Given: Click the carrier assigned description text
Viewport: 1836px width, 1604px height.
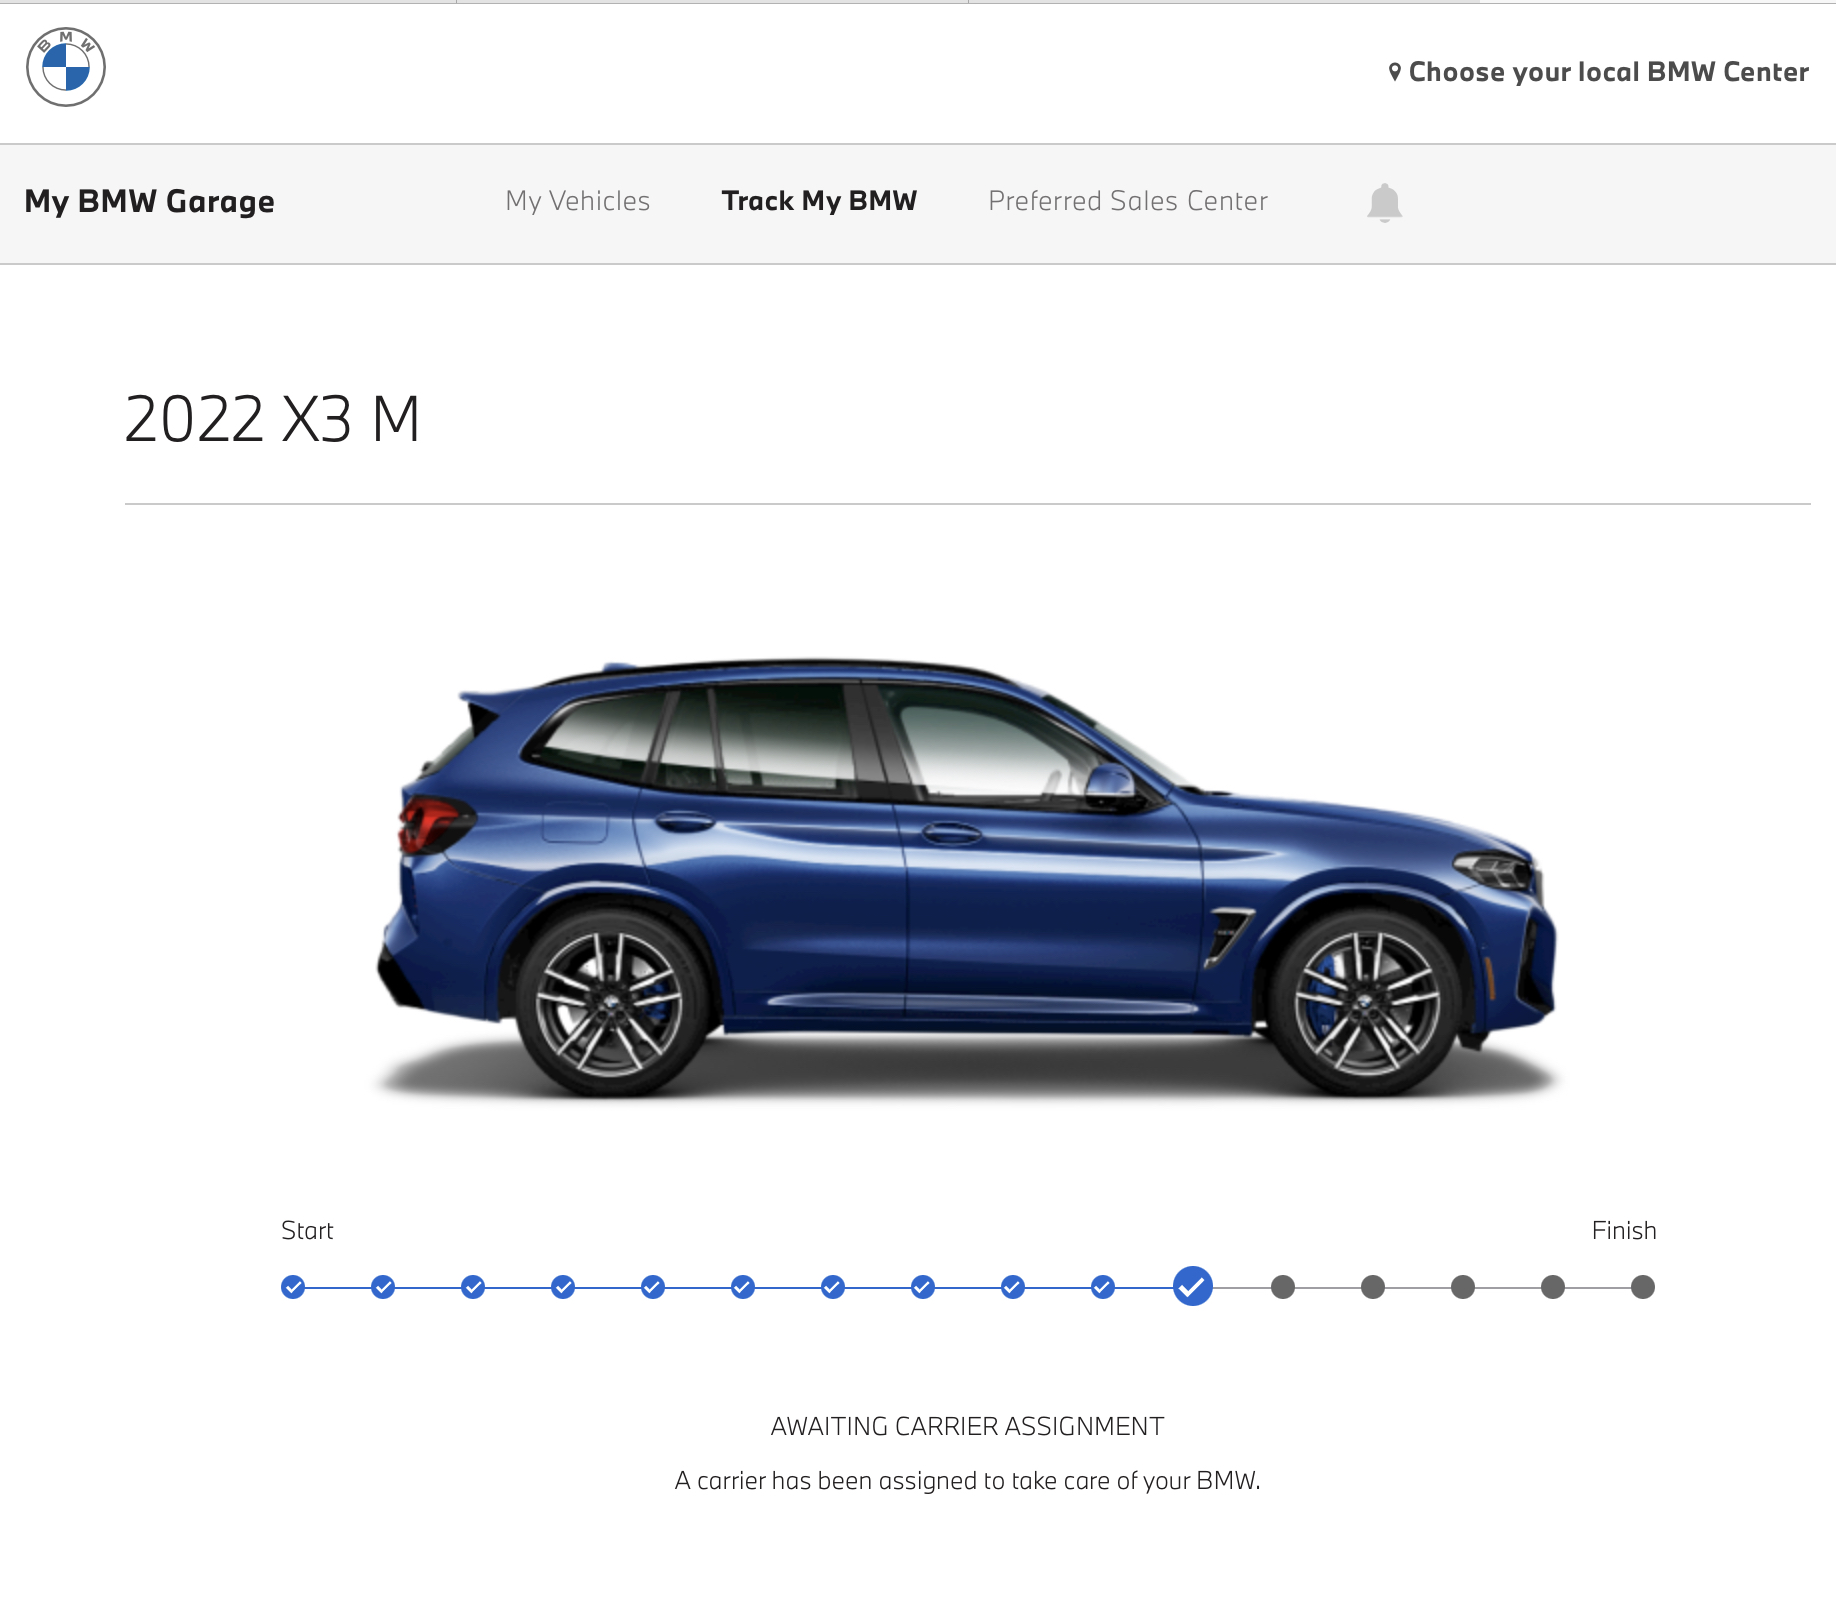Looking at the screenshot, I should [967, 1481].
